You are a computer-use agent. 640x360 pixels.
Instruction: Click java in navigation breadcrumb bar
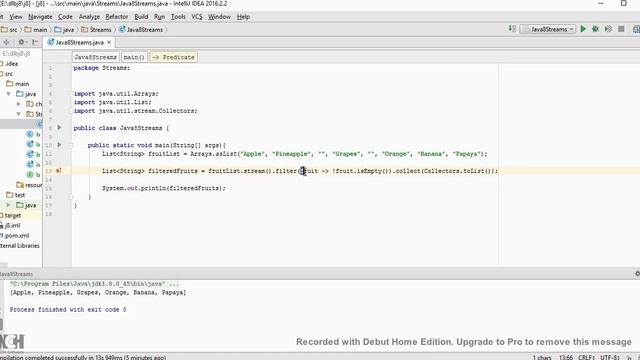64,30
